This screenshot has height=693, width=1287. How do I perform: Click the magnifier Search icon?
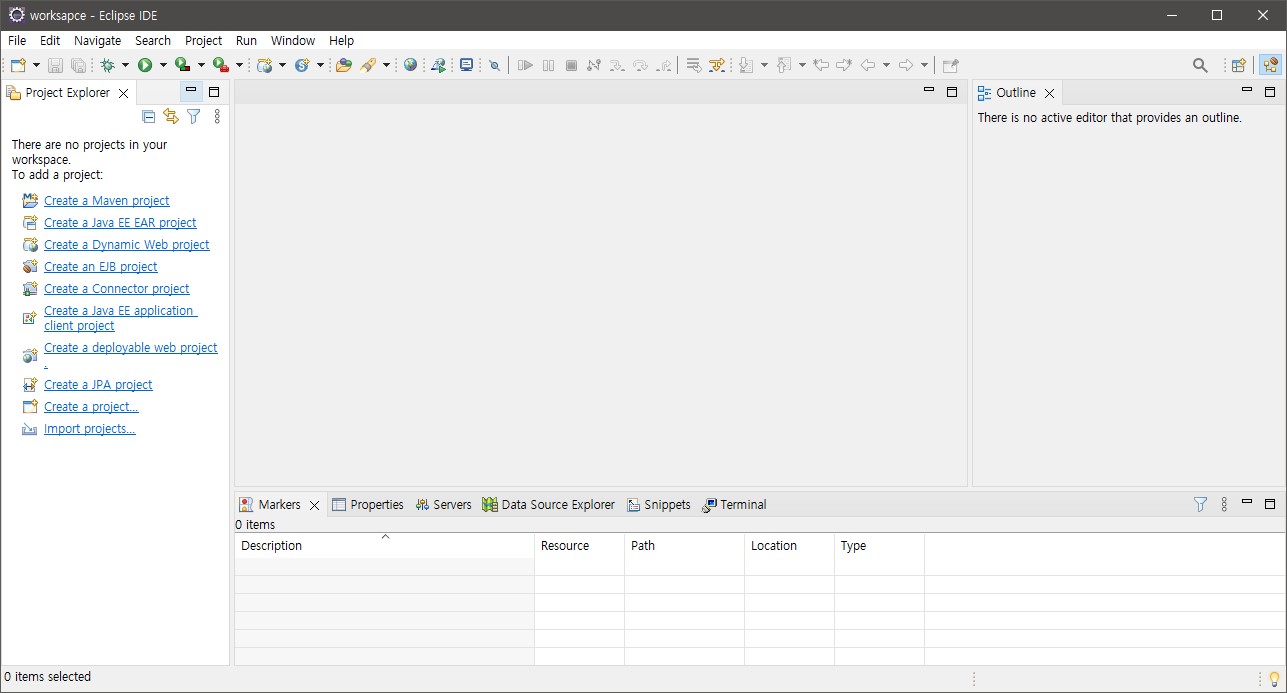point(1200,65)
